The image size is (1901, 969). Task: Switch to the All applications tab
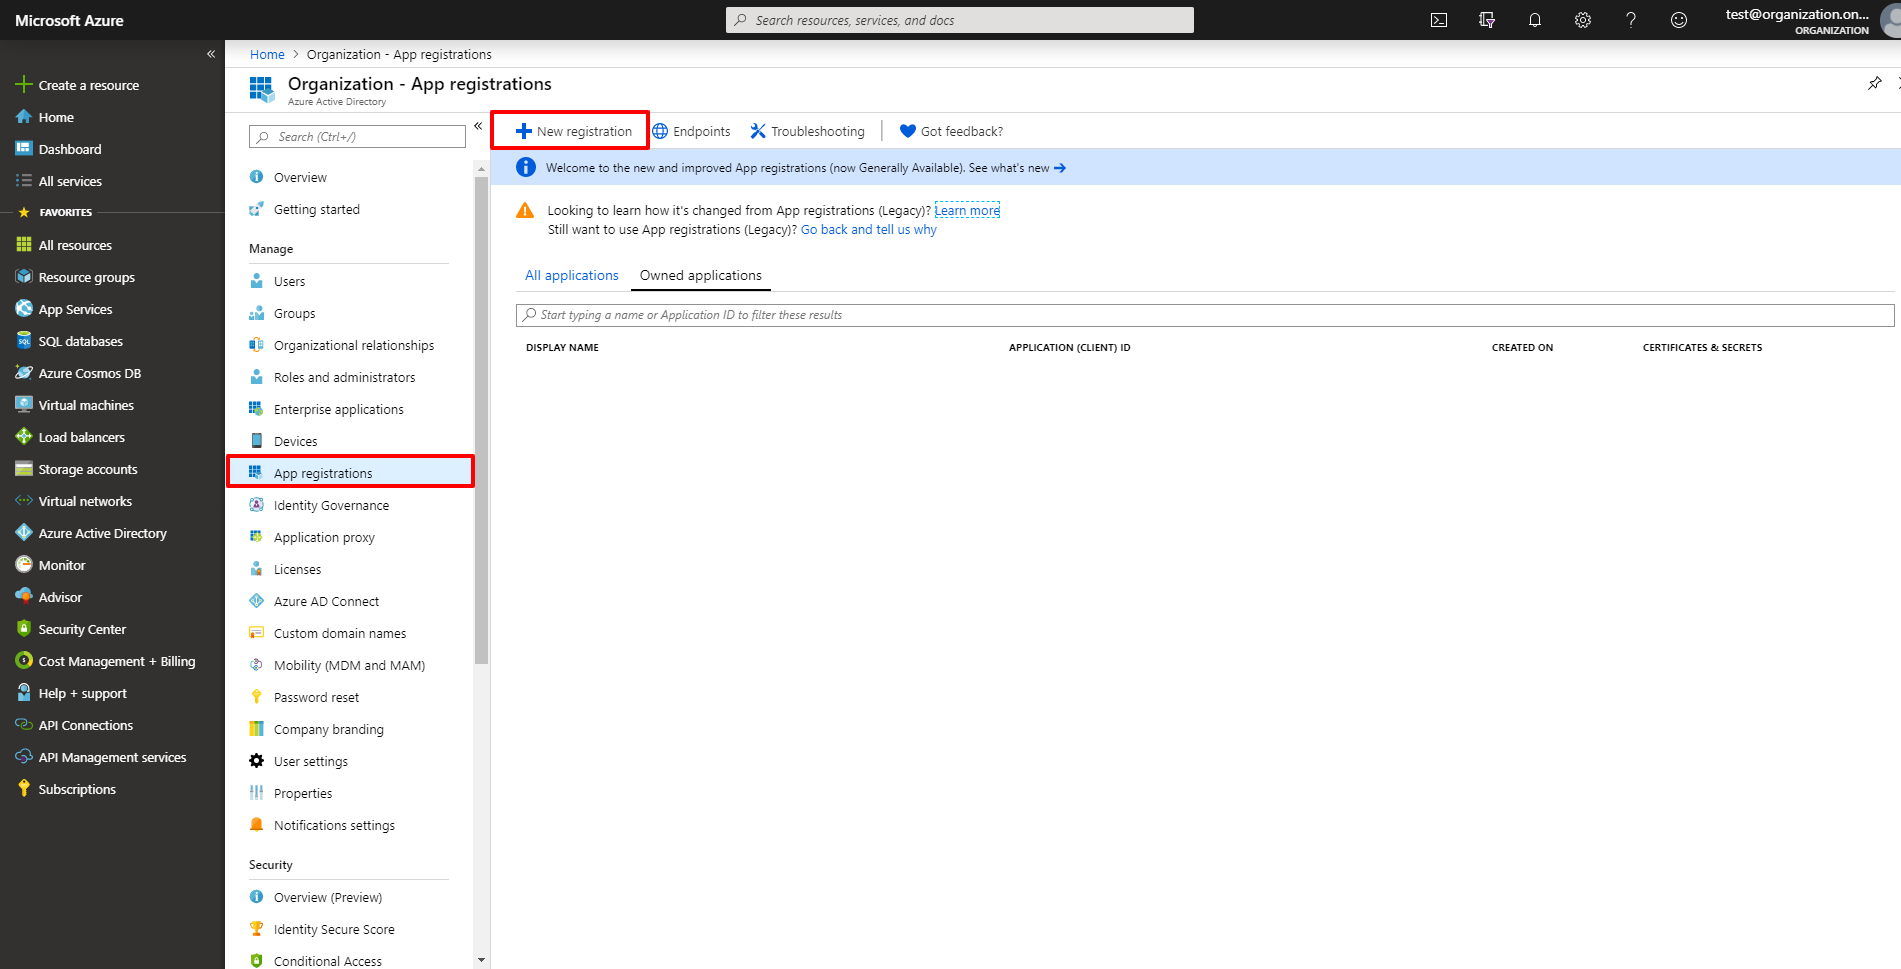(x=572, y=275)
